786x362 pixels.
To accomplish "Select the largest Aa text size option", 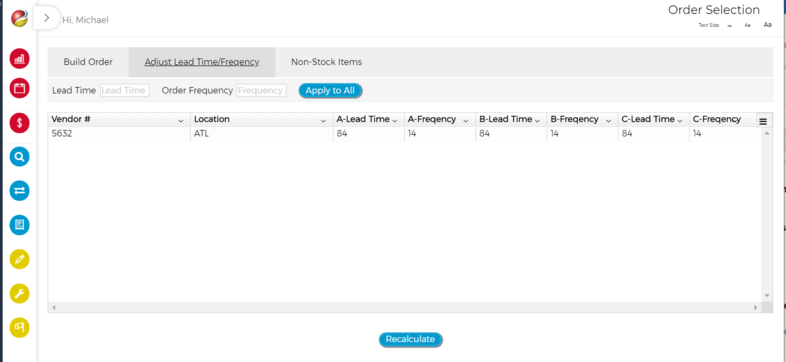I will point(767,25).
